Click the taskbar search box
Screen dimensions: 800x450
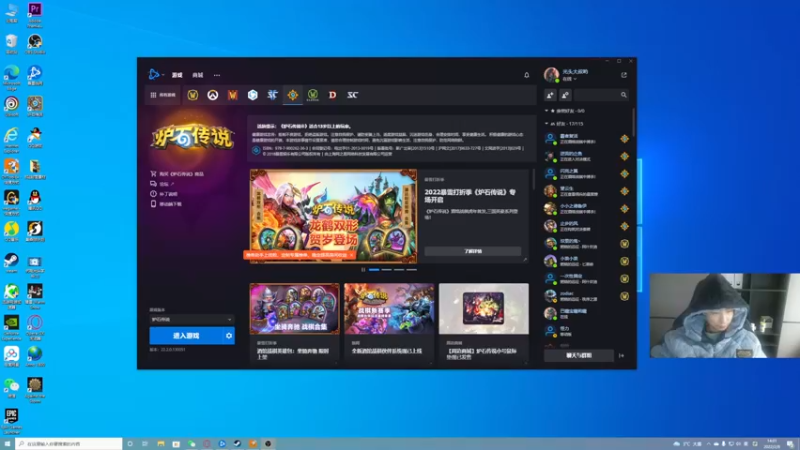coord(69,444)
